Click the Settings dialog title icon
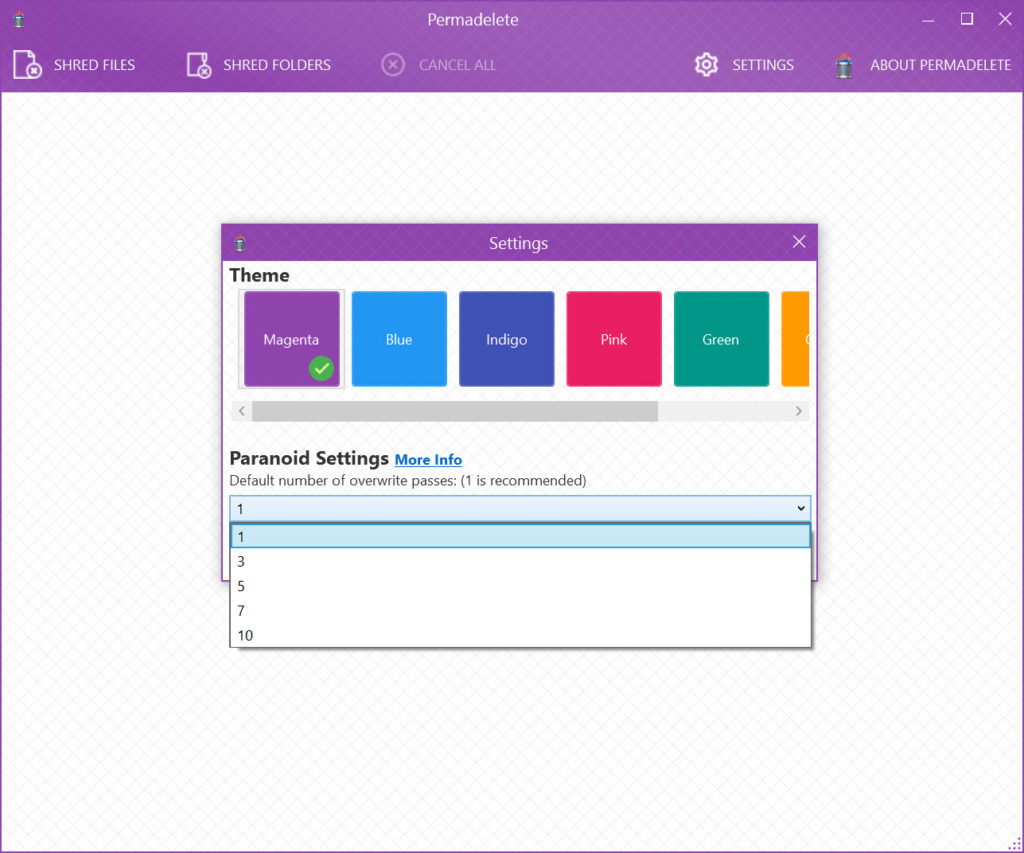This screenshot has width=1024, height=853. tap(239, 243)
